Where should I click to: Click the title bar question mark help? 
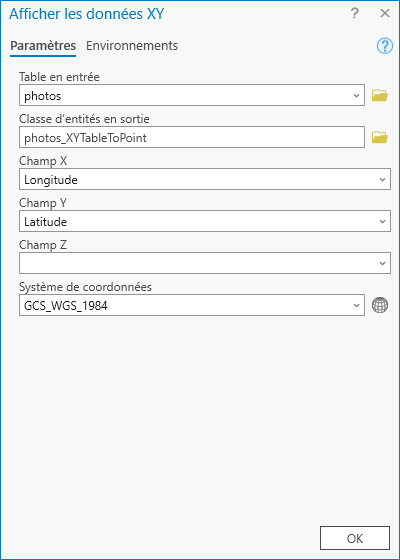(354, 13)
